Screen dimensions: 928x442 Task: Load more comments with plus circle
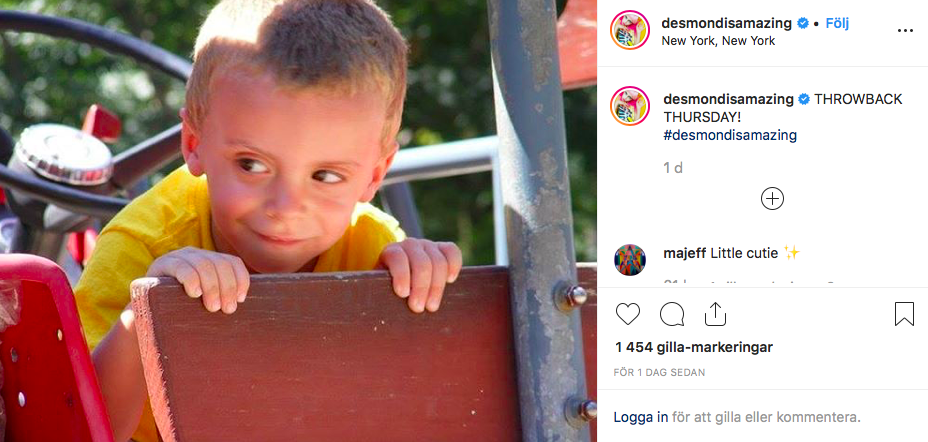pos(772,199)
